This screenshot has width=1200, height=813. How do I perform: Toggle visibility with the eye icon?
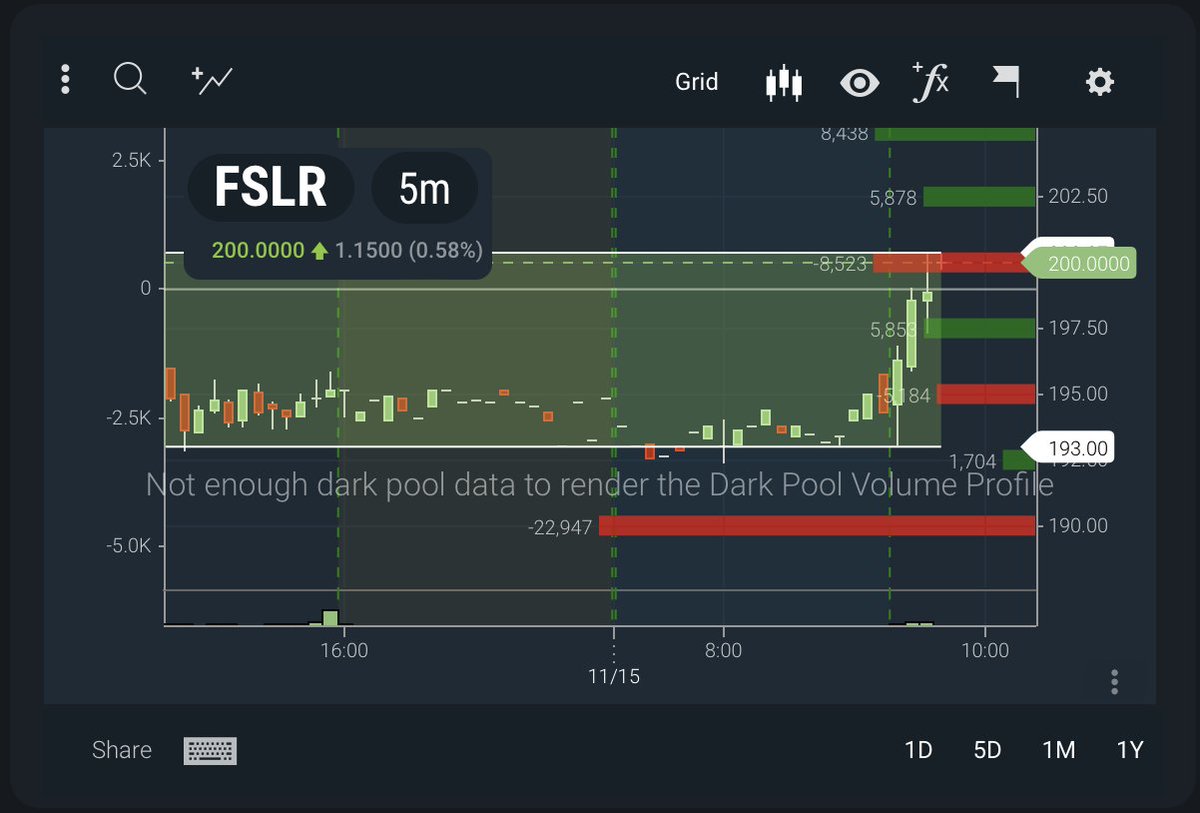pyautogui.click(x=860, y=83)
